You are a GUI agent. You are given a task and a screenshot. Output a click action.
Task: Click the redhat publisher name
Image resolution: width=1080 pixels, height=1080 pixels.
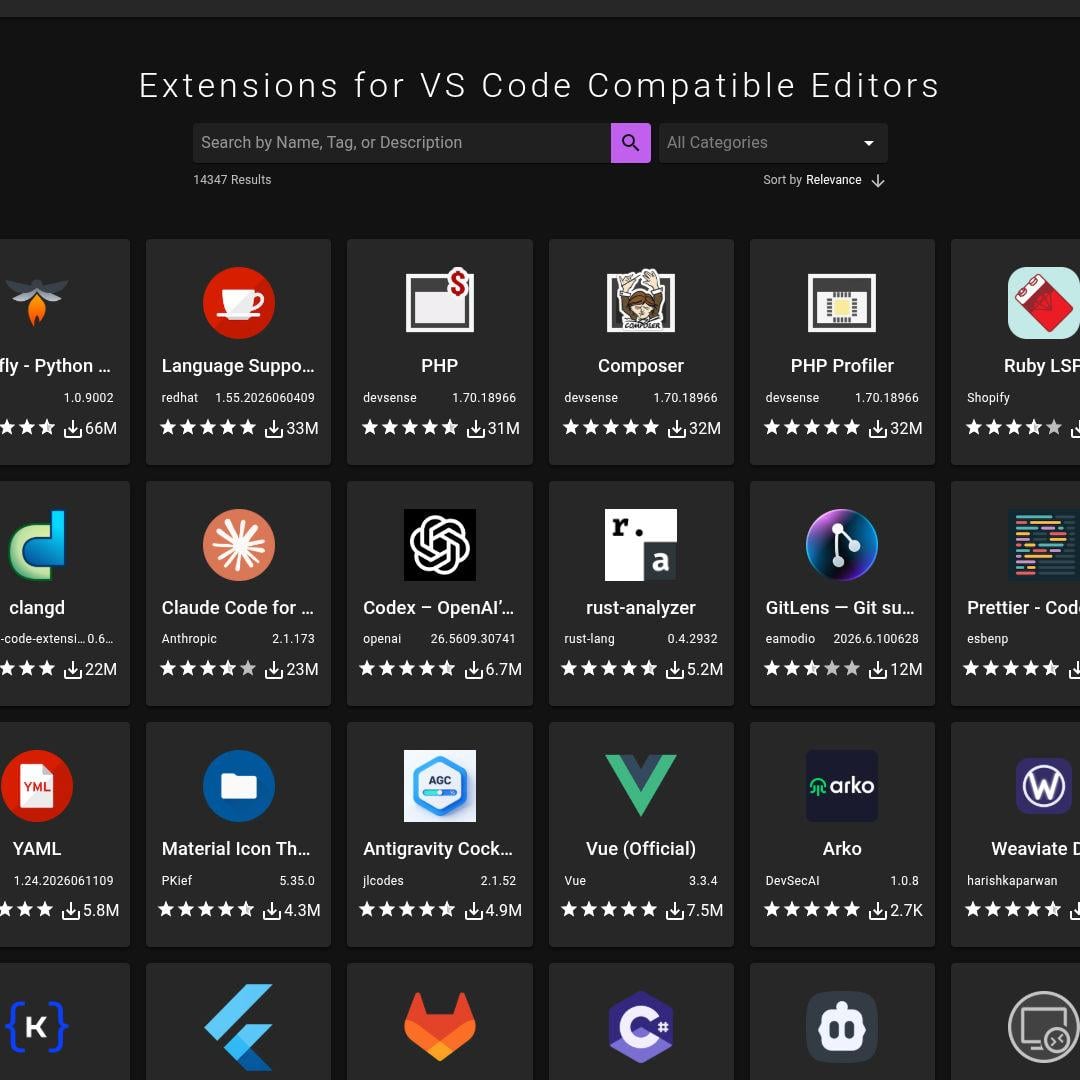point(180,397)
